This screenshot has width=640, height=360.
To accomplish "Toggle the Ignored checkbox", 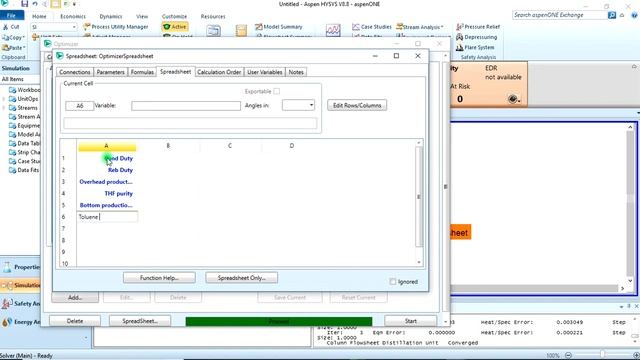I will point(393,282).
